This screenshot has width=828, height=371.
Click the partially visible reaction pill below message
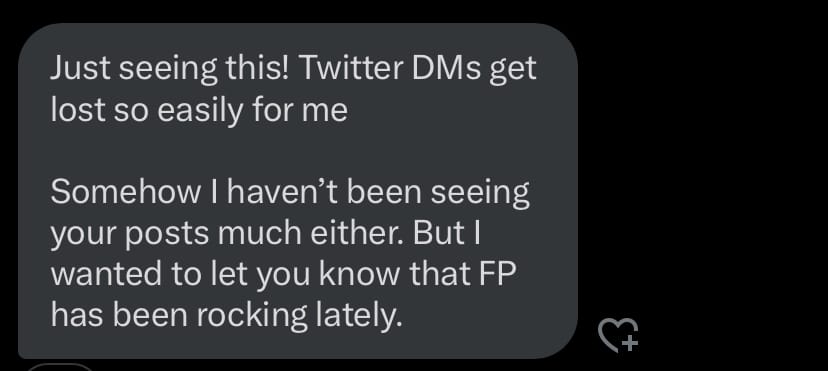(59, 367)
